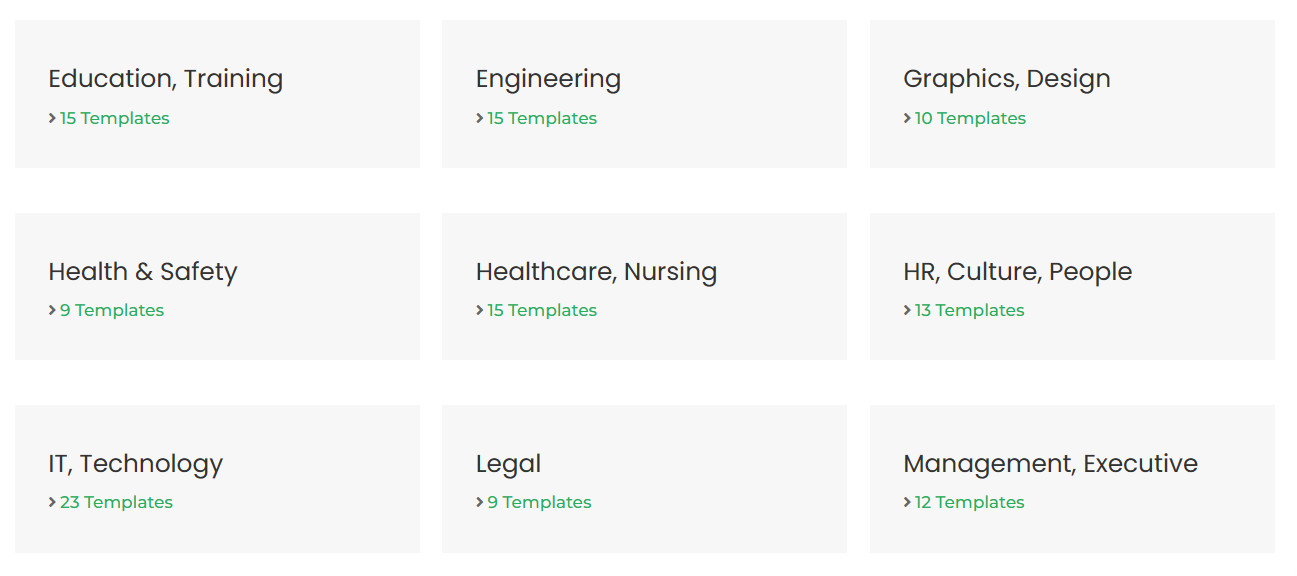This screenshot has height=576, width=1297.
Task: Open the 23 Templates link under IT, Technology
Action: click(117, 502)
